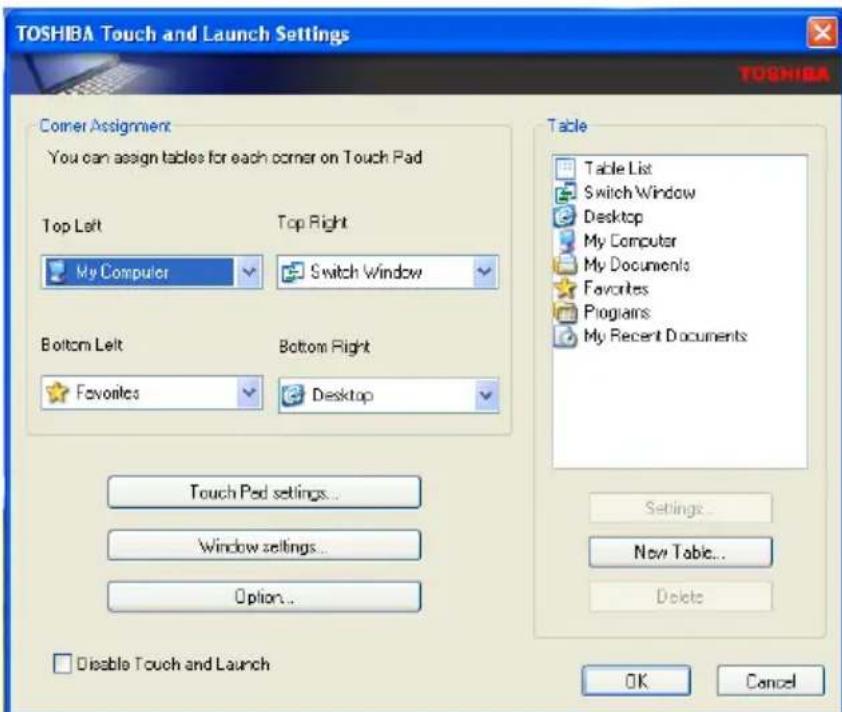Click Switch Window icon in Top Right combo
The width and height of the screenshot is (842, 712).
click(293, 272)
